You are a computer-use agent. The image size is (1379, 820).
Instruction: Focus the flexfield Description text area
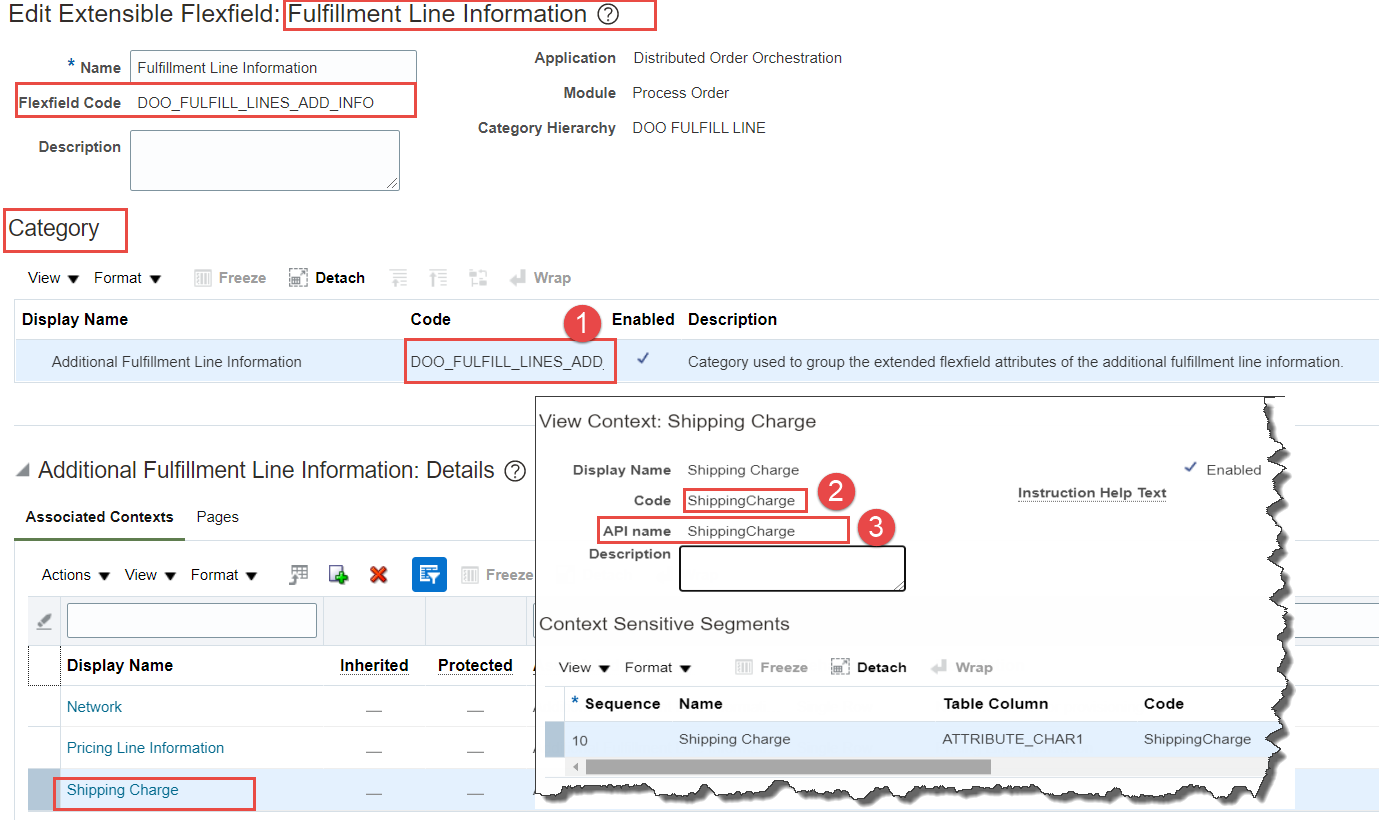point(265,160)
